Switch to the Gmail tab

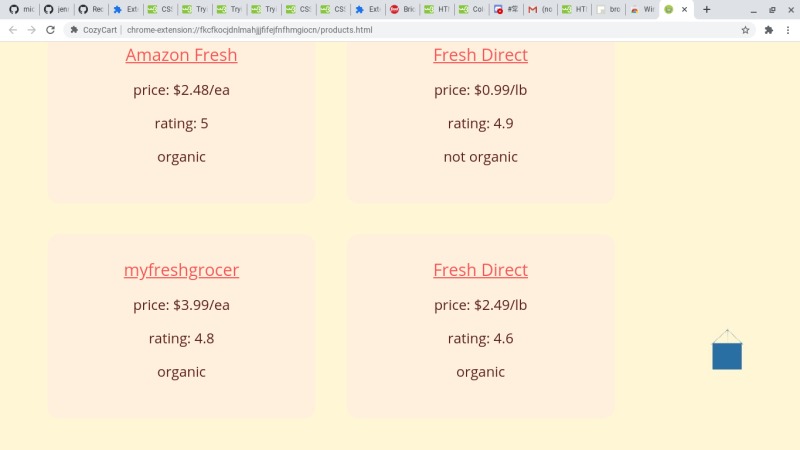pyautogui.click(x=541, y=9)
